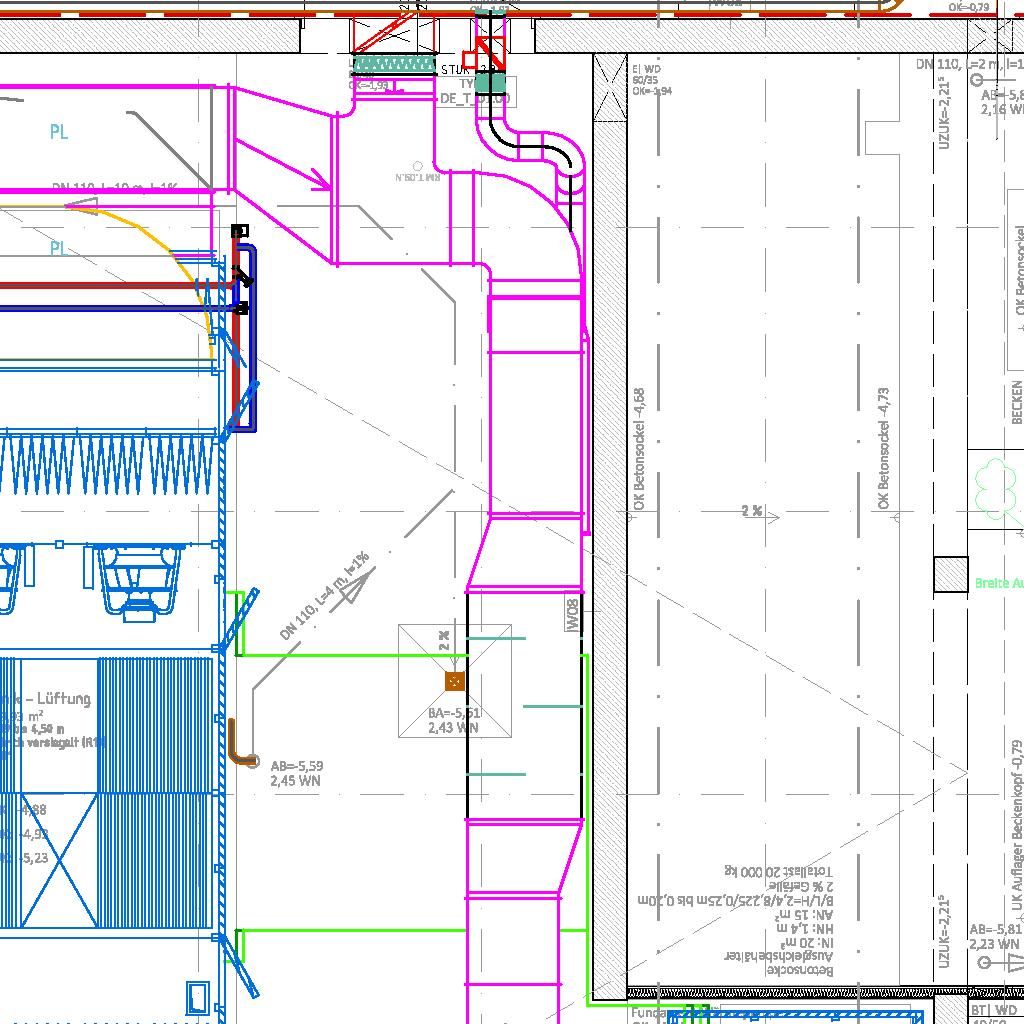Select the upper PL label
1024x1024 pixels.
(59, 132)
